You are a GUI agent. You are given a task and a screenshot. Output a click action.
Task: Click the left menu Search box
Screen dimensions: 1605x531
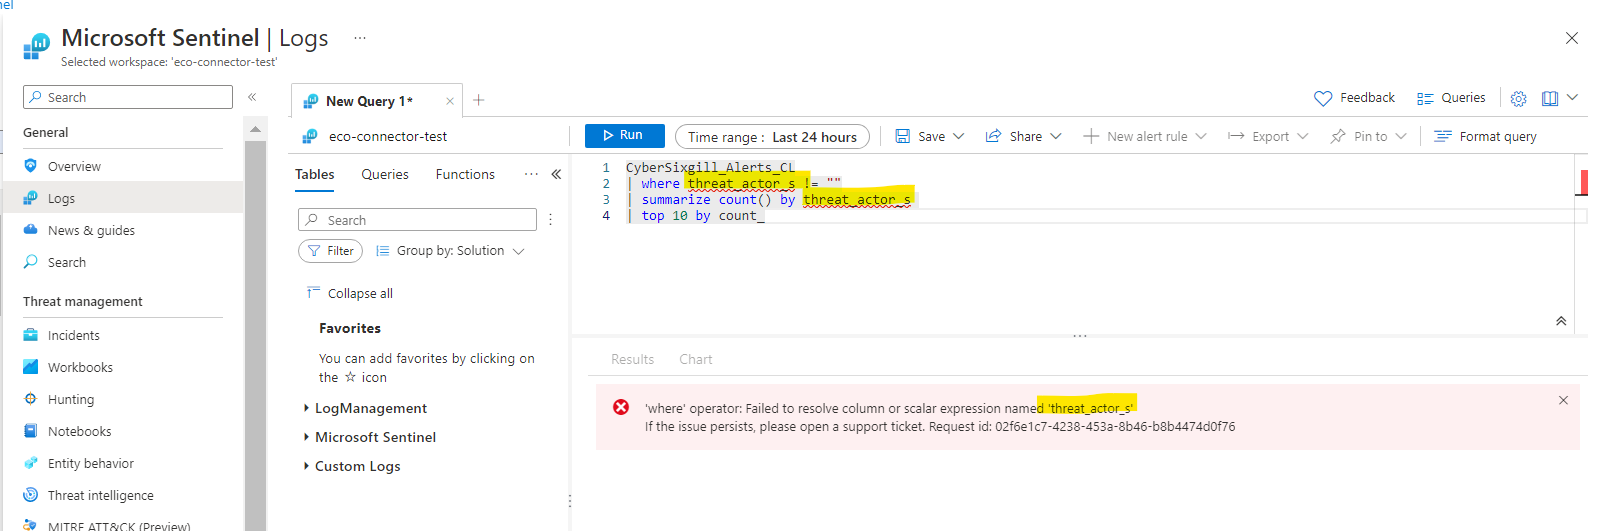pos(128,97)
